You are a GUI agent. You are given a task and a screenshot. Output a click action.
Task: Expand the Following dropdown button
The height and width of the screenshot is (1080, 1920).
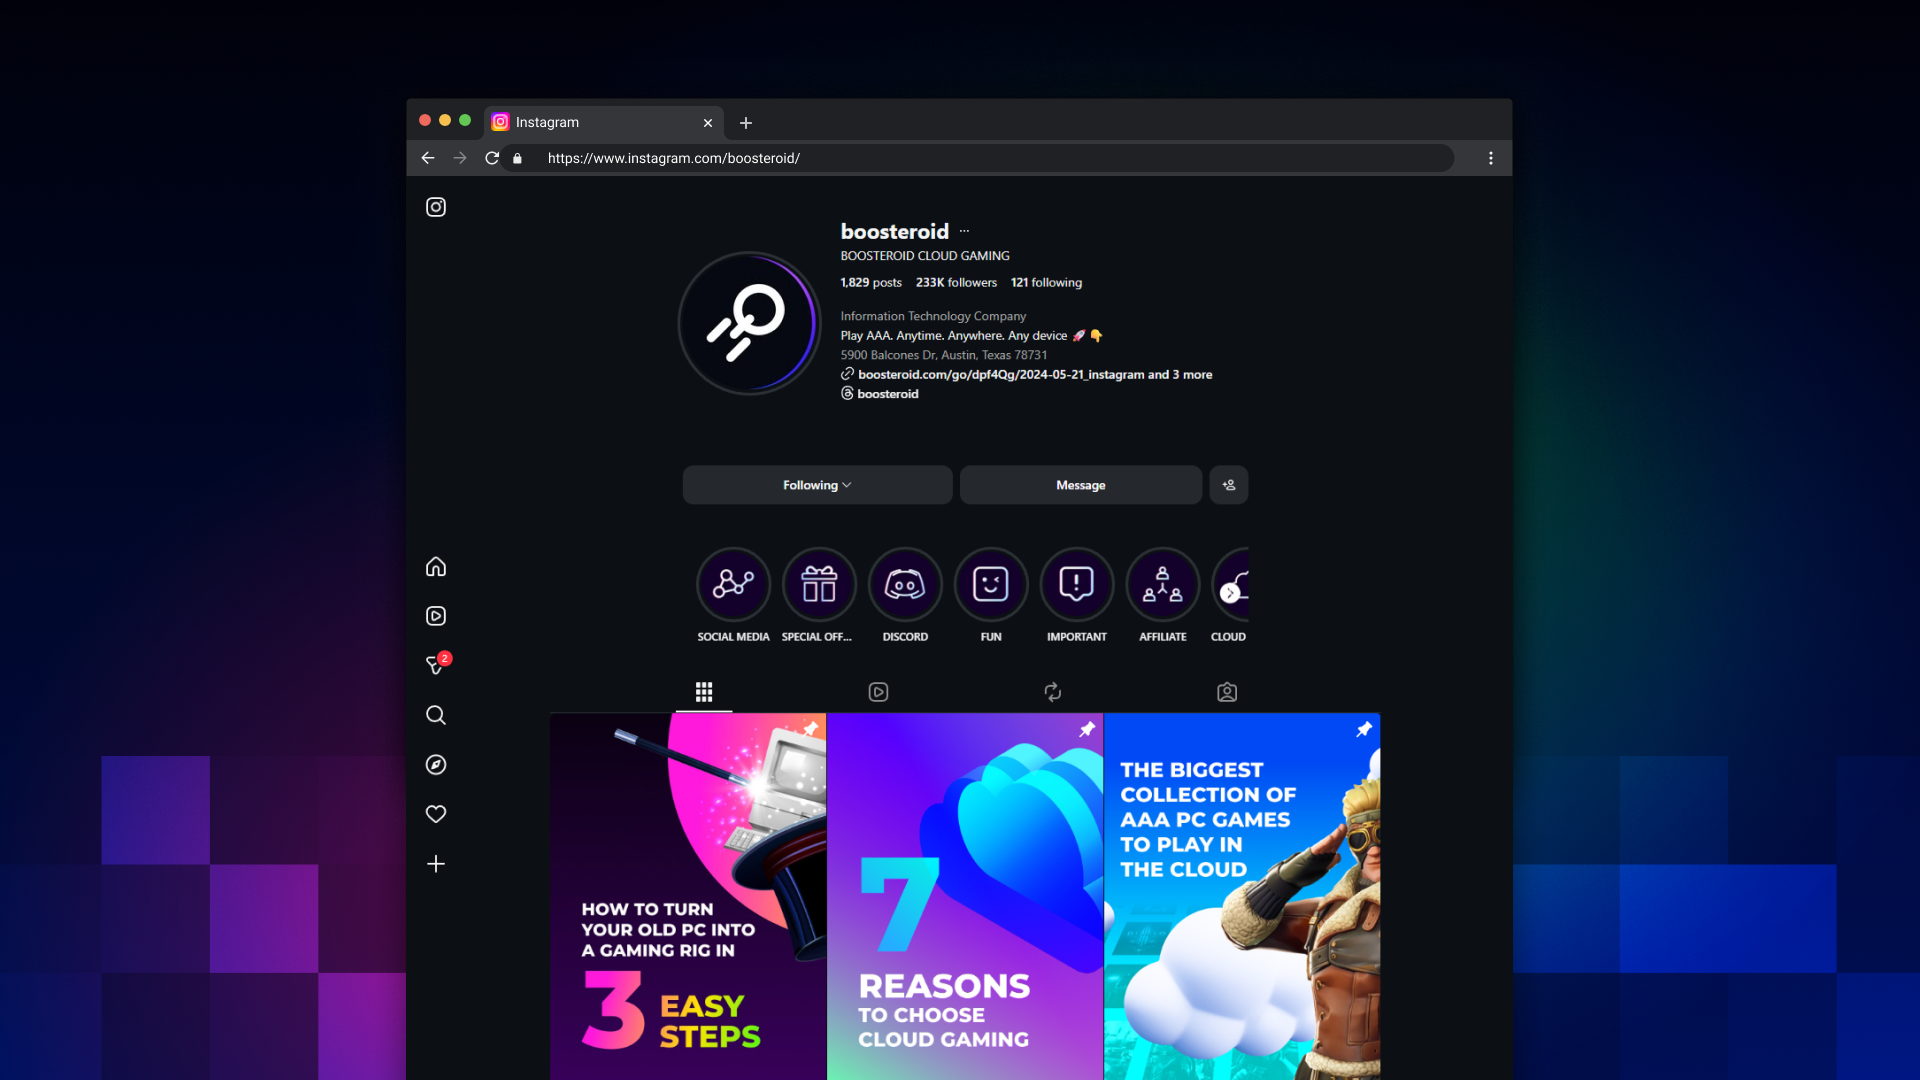[x=818, y=485]
